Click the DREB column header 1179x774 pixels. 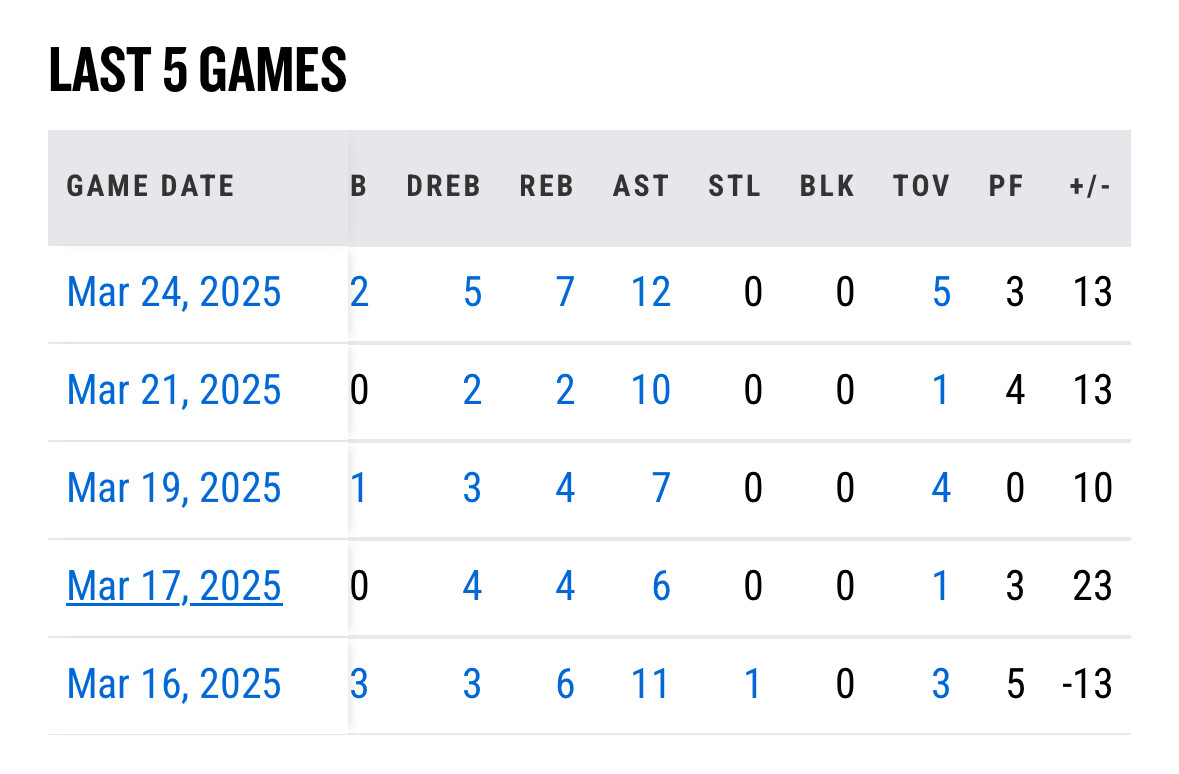point(444,186)
